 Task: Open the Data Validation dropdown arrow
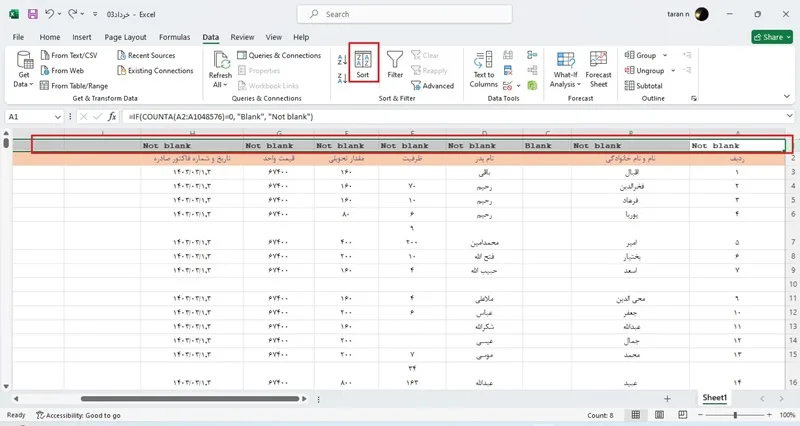(518, 86)
